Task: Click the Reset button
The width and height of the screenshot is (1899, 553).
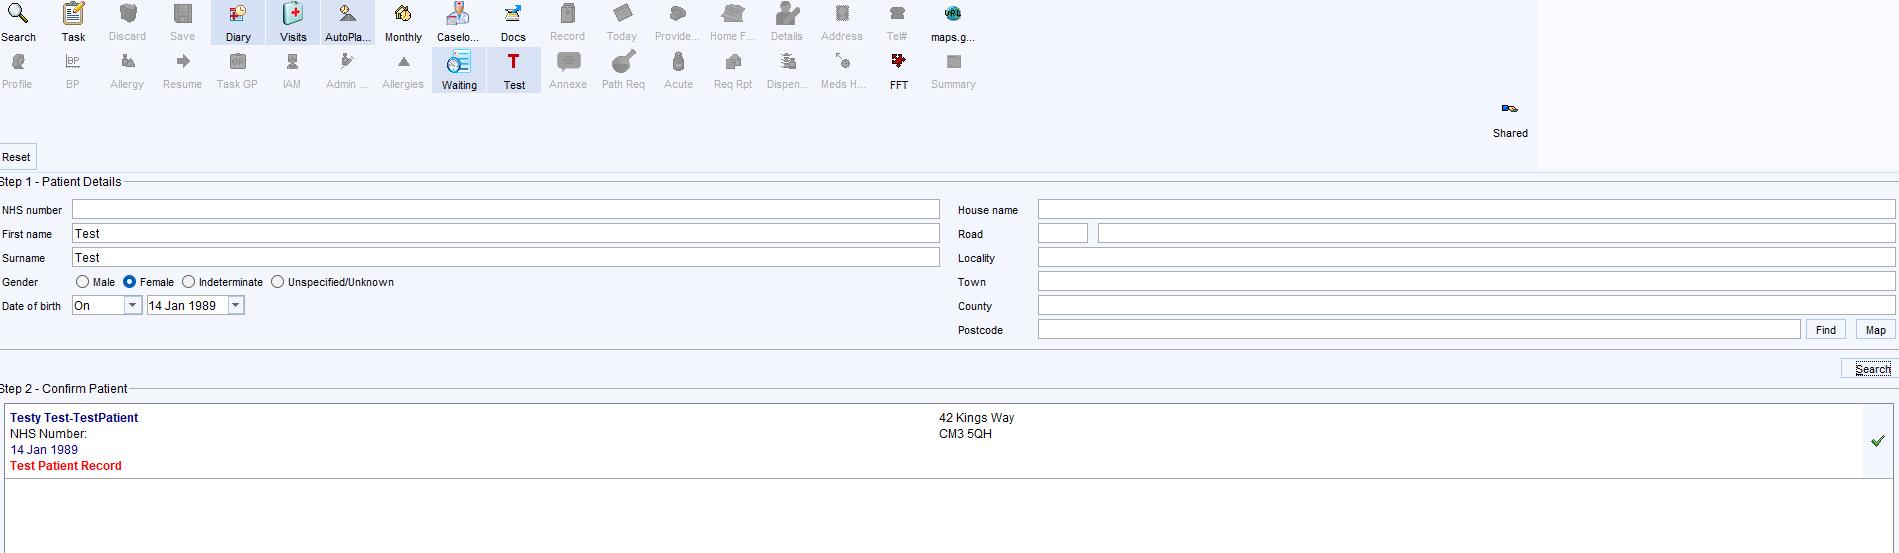Action: click(x=17, y=157)
